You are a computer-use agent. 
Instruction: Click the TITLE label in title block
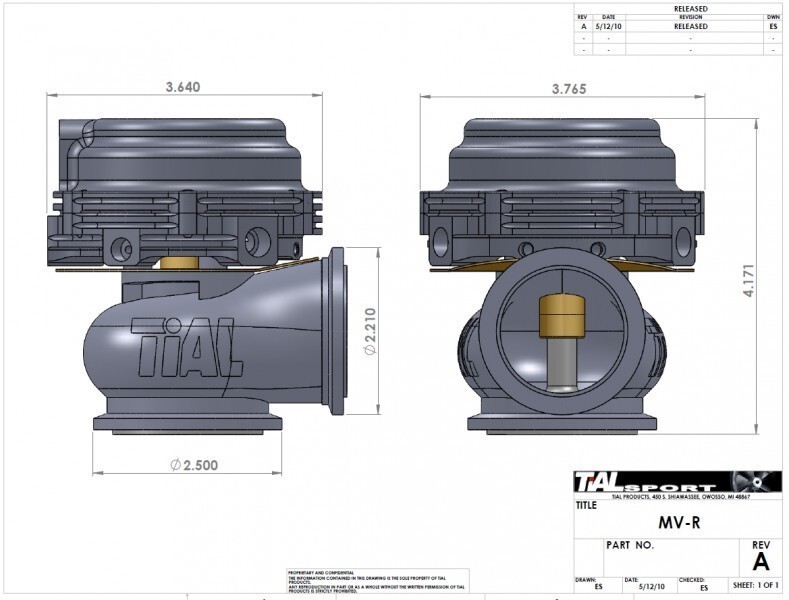[586, 505]
